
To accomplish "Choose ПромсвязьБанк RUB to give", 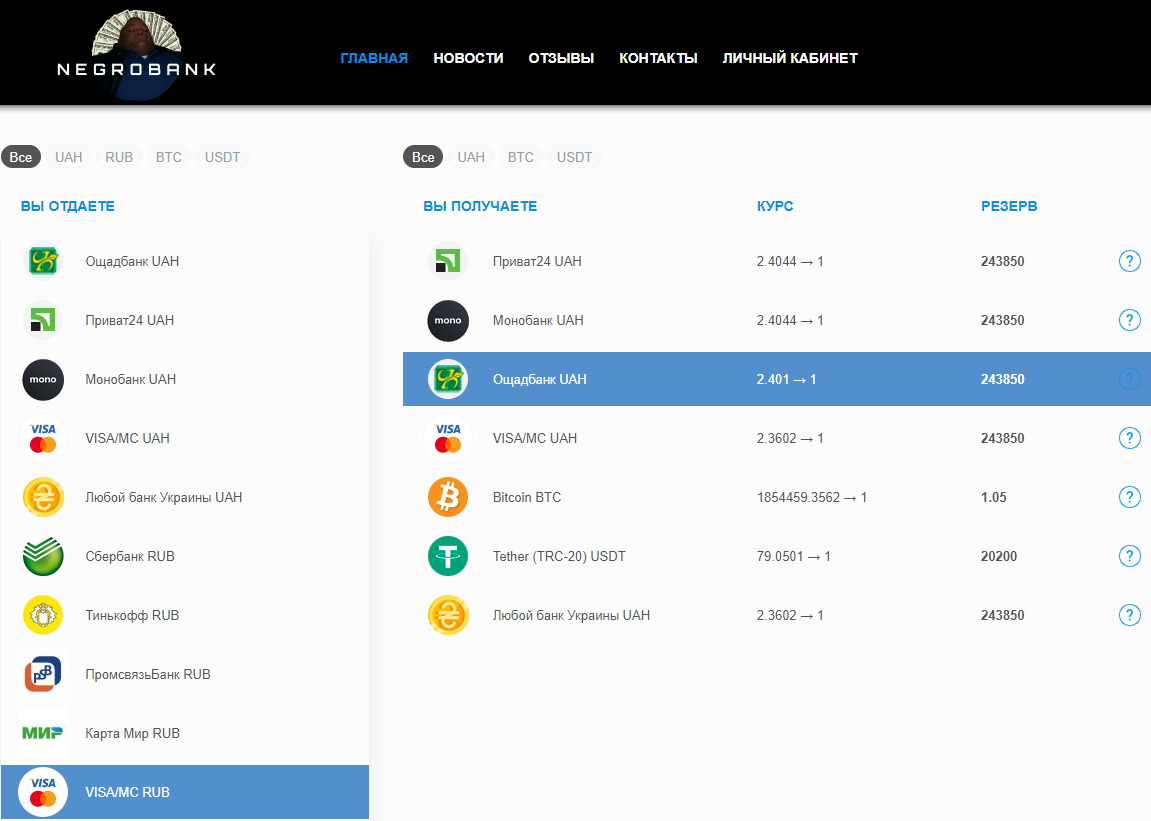I will point(184,674).
